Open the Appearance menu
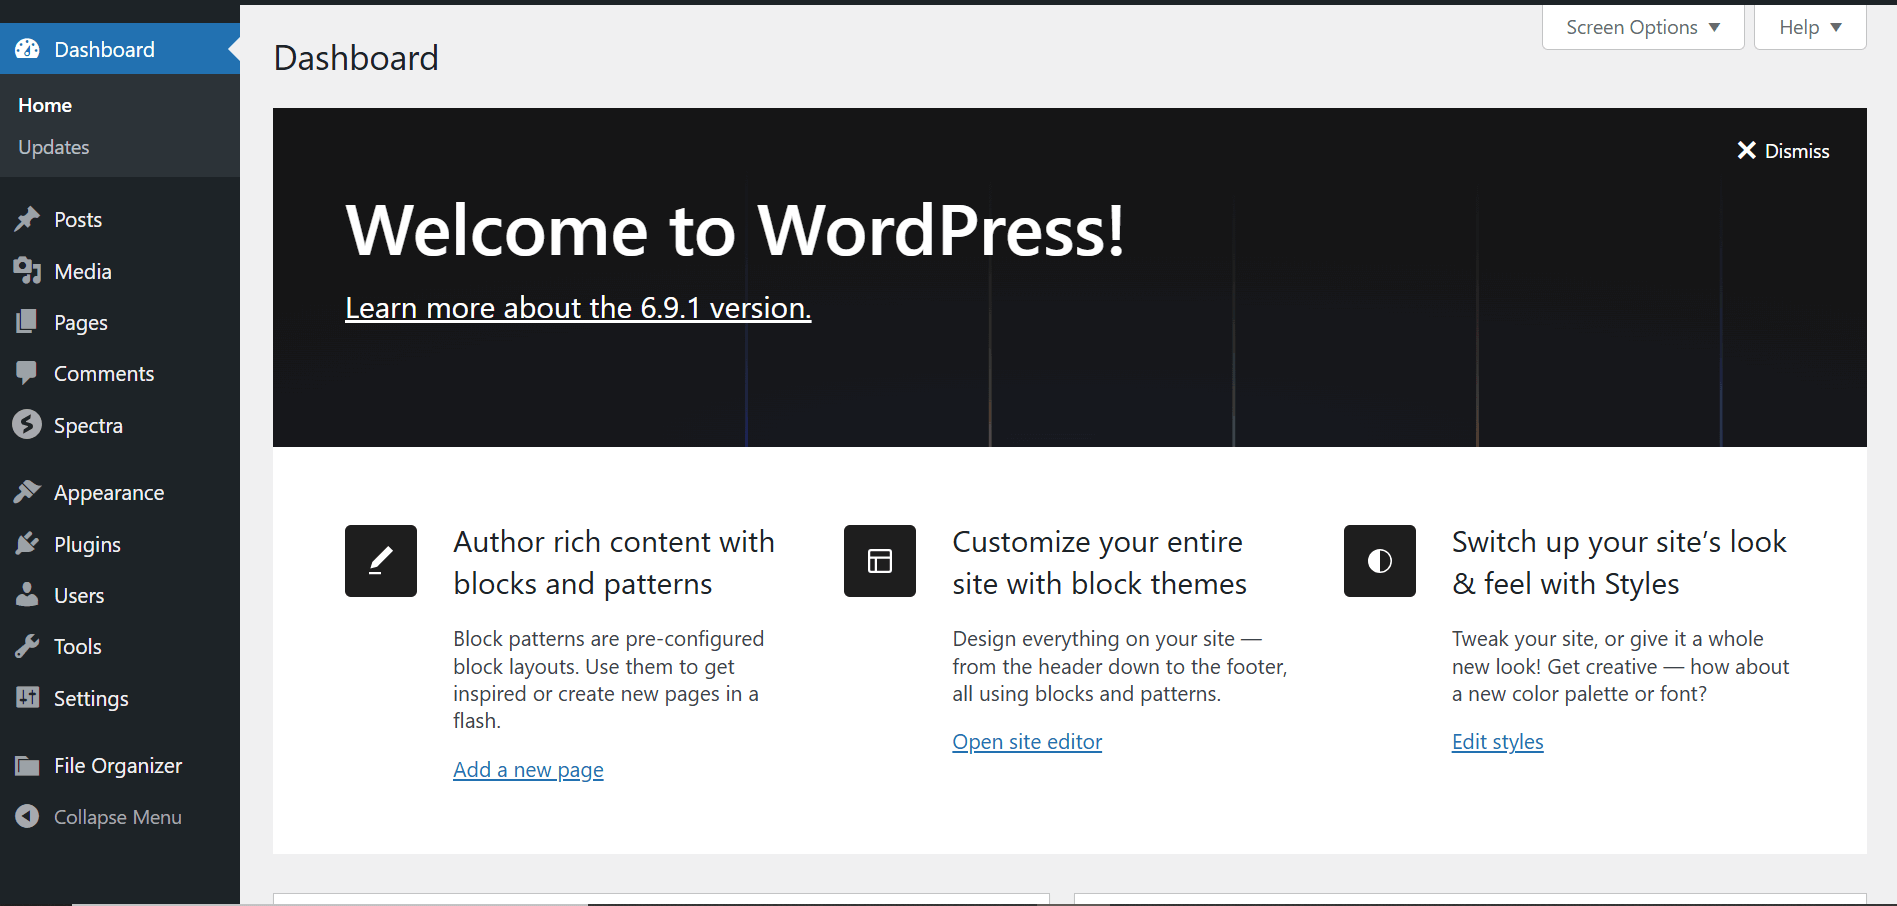 tap(120, 492)
